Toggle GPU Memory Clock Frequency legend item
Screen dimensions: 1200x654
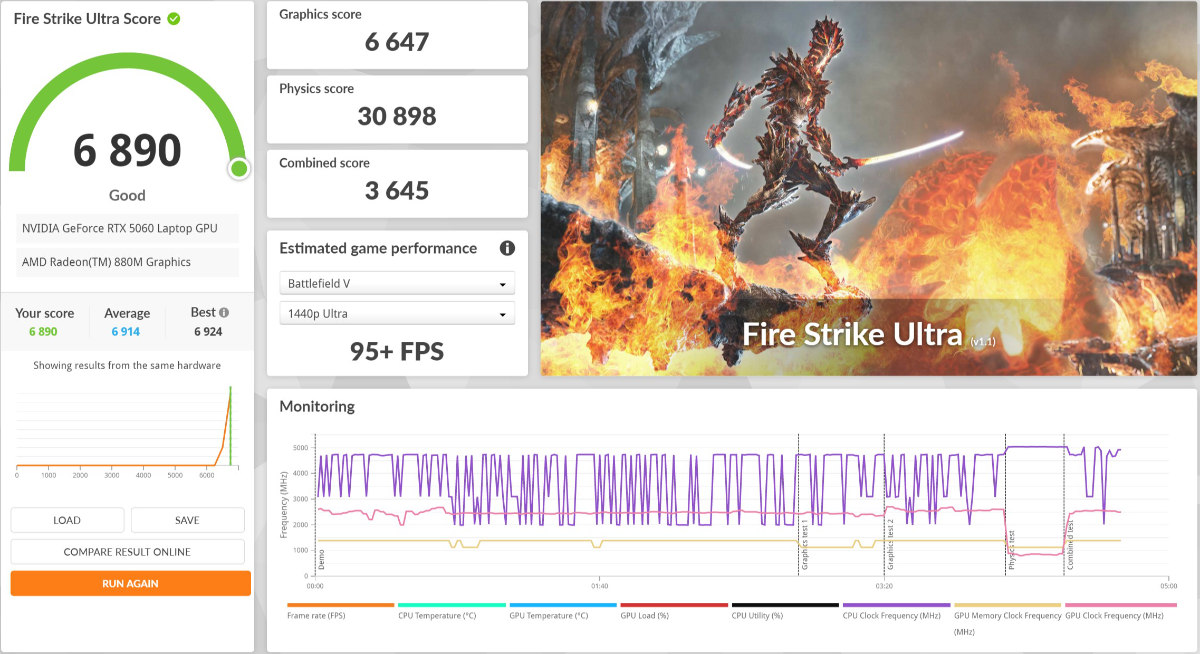point(1007,618)
